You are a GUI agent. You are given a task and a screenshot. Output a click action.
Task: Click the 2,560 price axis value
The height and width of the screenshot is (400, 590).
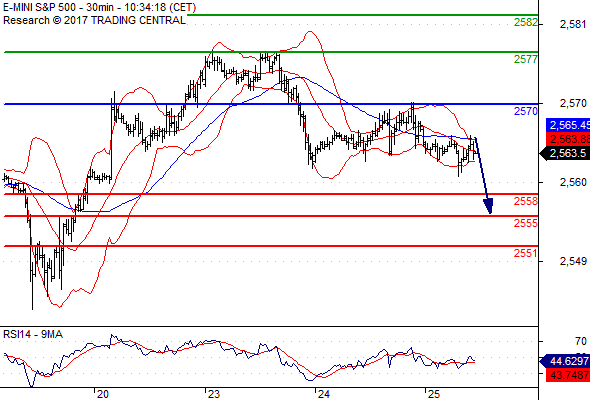[573, 183]
